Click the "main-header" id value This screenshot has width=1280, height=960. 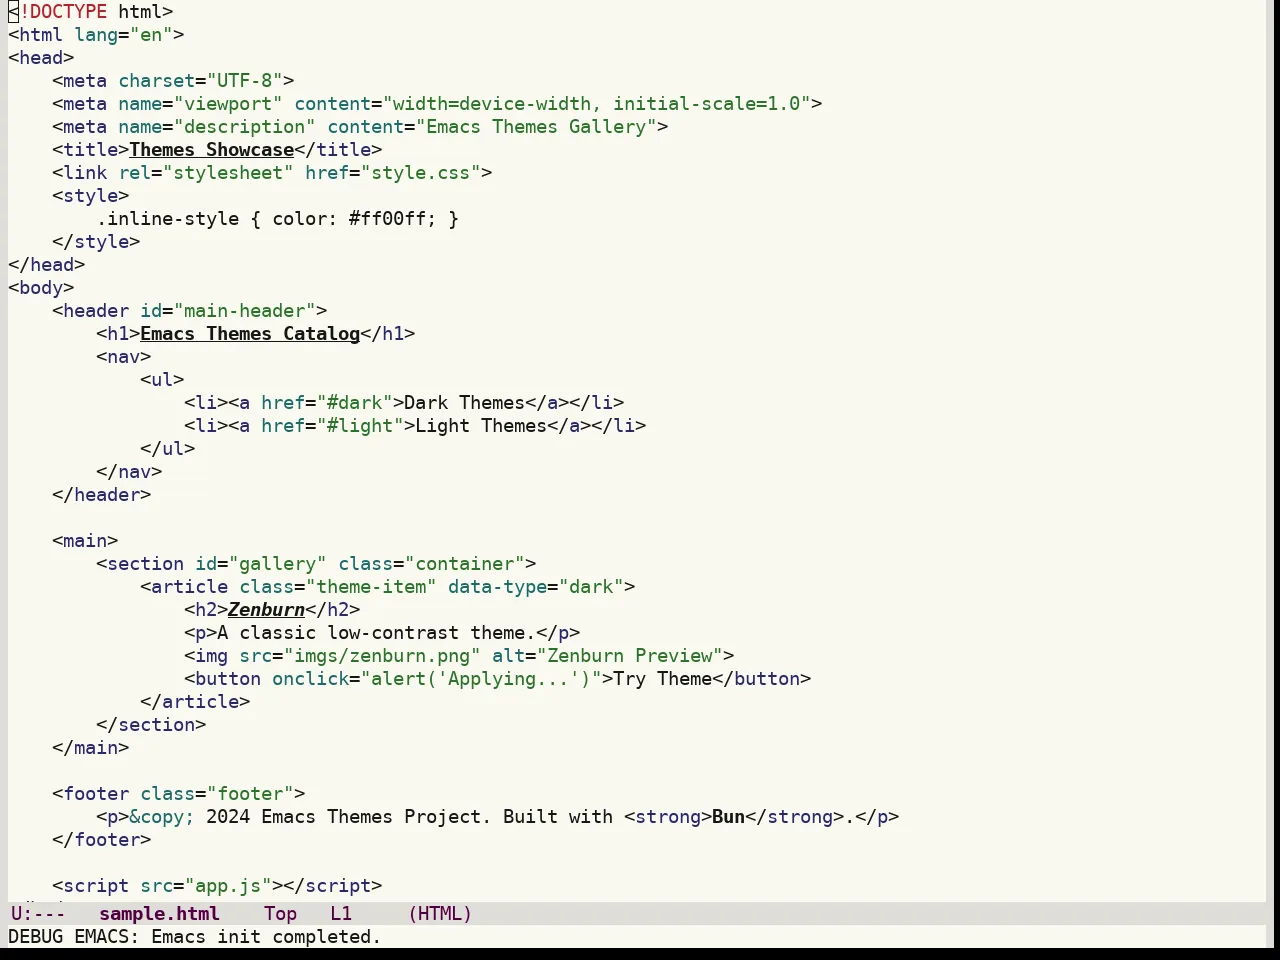[x=245, y=311]
